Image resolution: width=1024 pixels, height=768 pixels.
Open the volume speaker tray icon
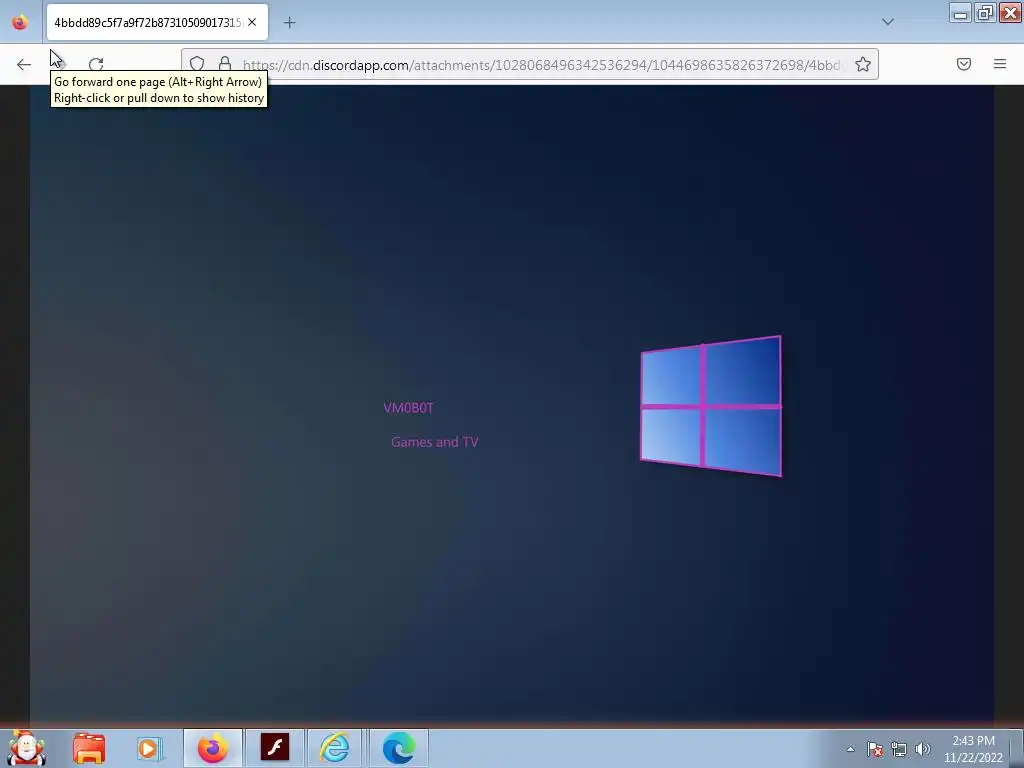(x=923, y=749)
